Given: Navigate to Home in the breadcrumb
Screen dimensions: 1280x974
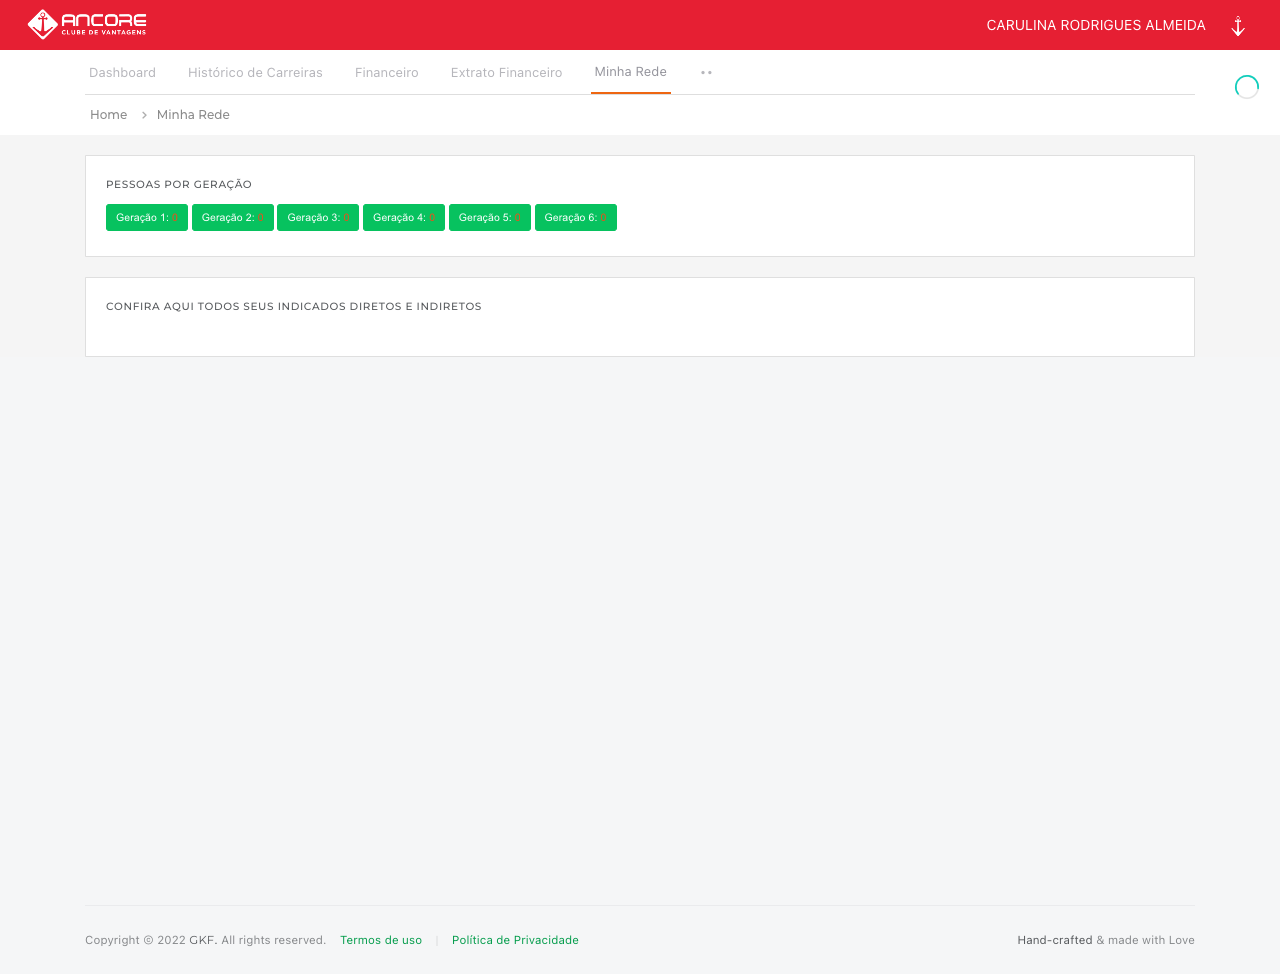Looking at the screenshot, I should pyautogui.click(x=108, y=115).
